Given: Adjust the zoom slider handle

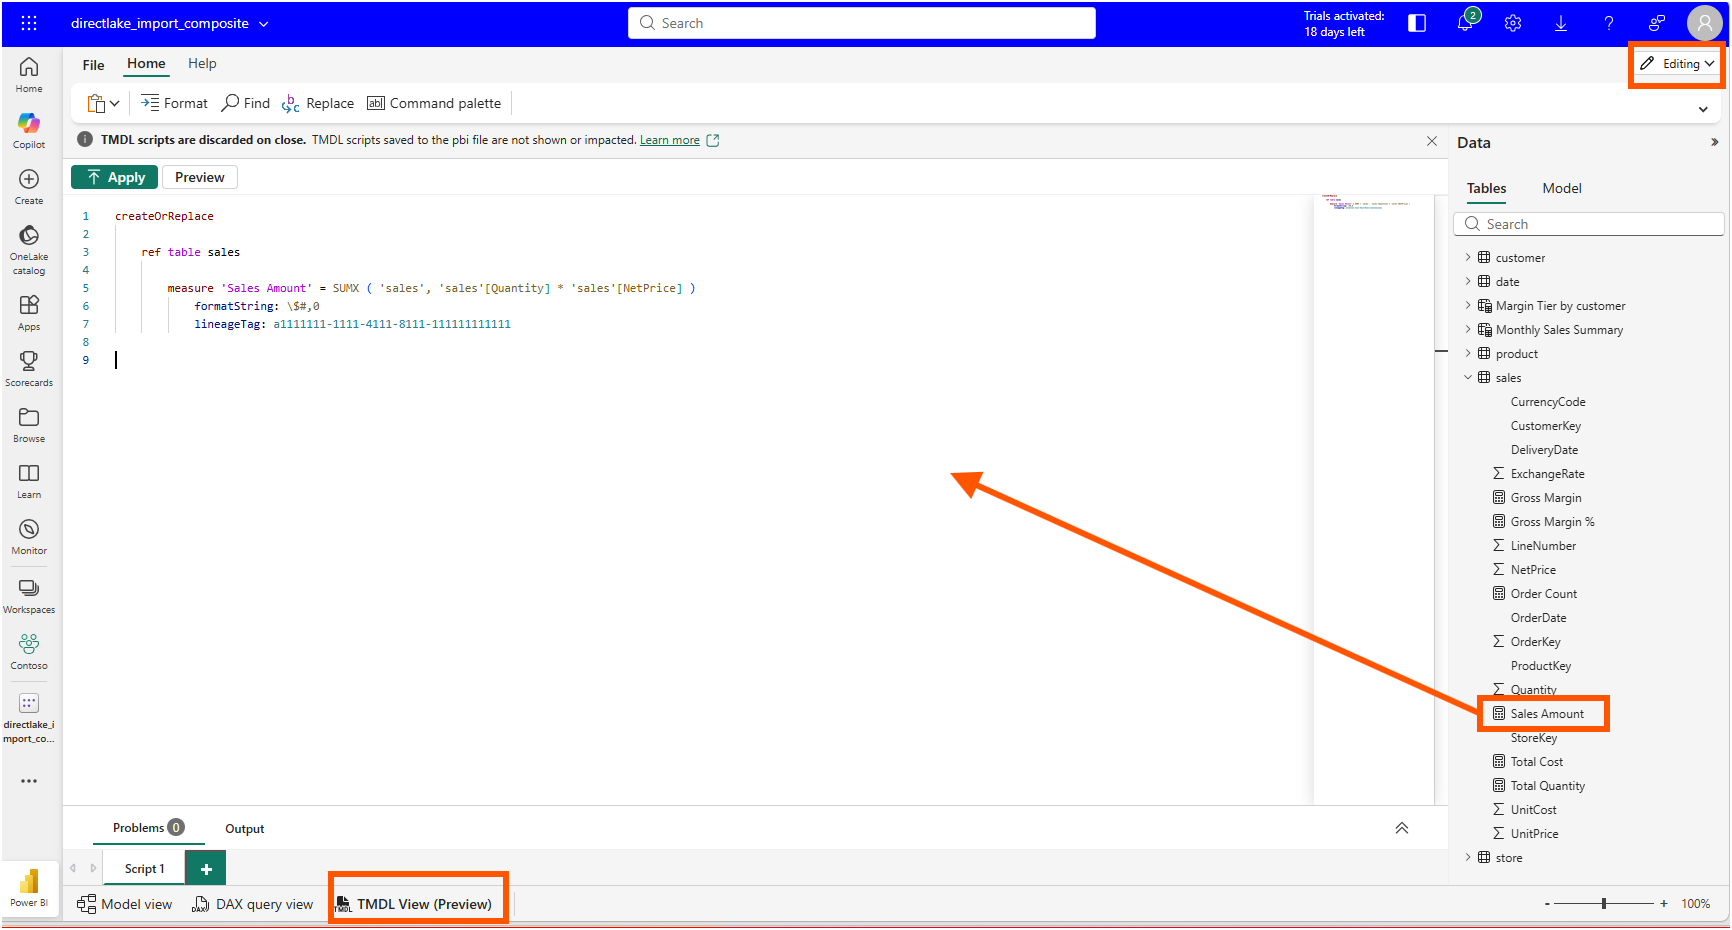Looking at the screenshot, I should pyautogui.click(x=1604, y=903).
